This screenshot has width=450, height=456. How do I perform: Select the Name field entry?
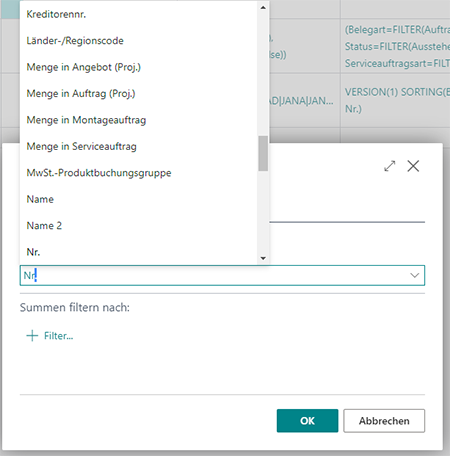pos(139,199)
